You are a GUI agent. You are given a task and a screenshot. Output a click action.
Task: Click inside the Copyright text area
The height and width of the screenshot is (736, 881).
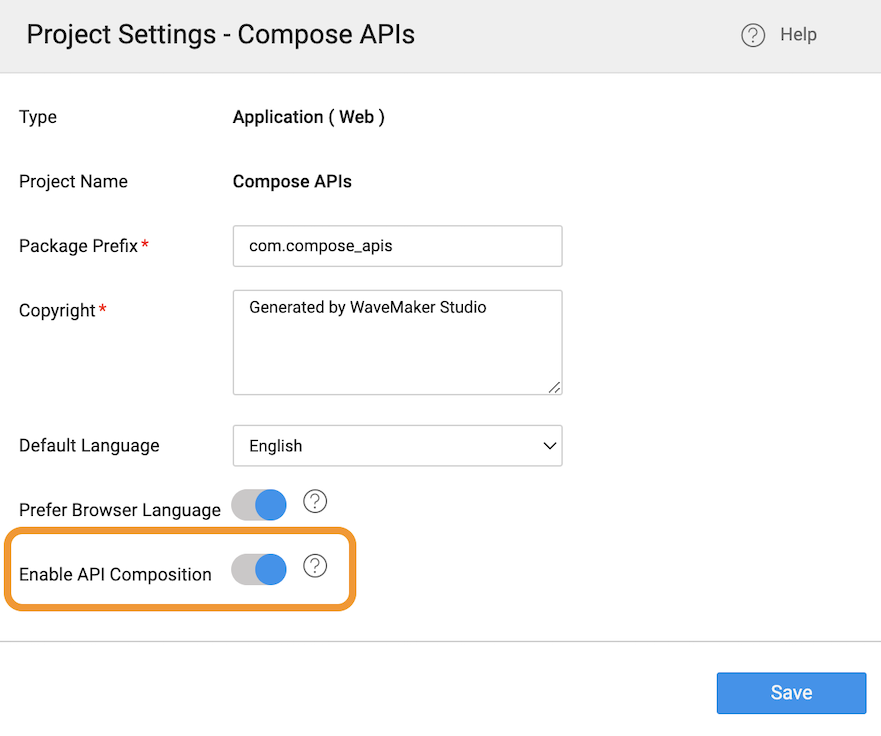pyautogui.click(x=397, y=342)
